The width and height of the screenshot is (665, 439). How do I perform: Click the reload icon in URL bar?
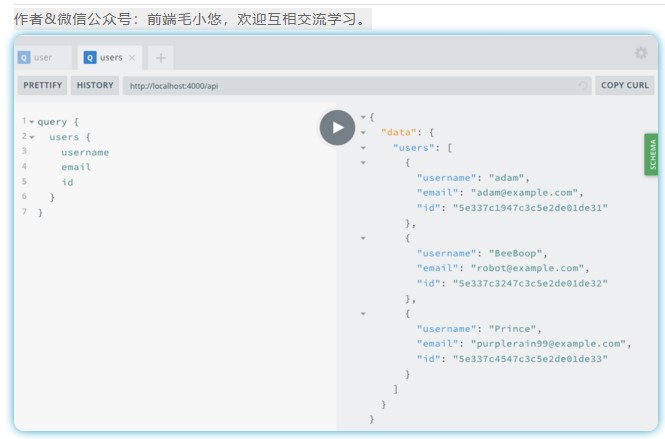pos(583,85)
